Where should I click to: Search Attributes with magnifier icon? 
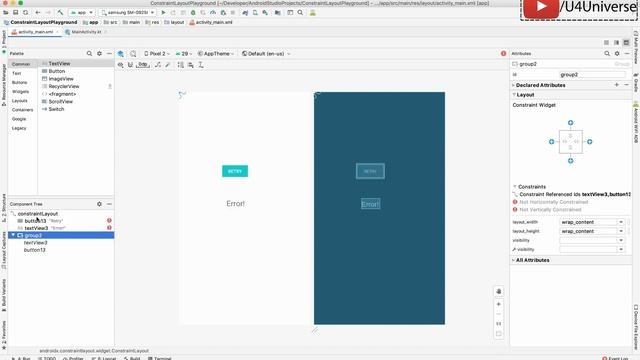pos(607,53)
